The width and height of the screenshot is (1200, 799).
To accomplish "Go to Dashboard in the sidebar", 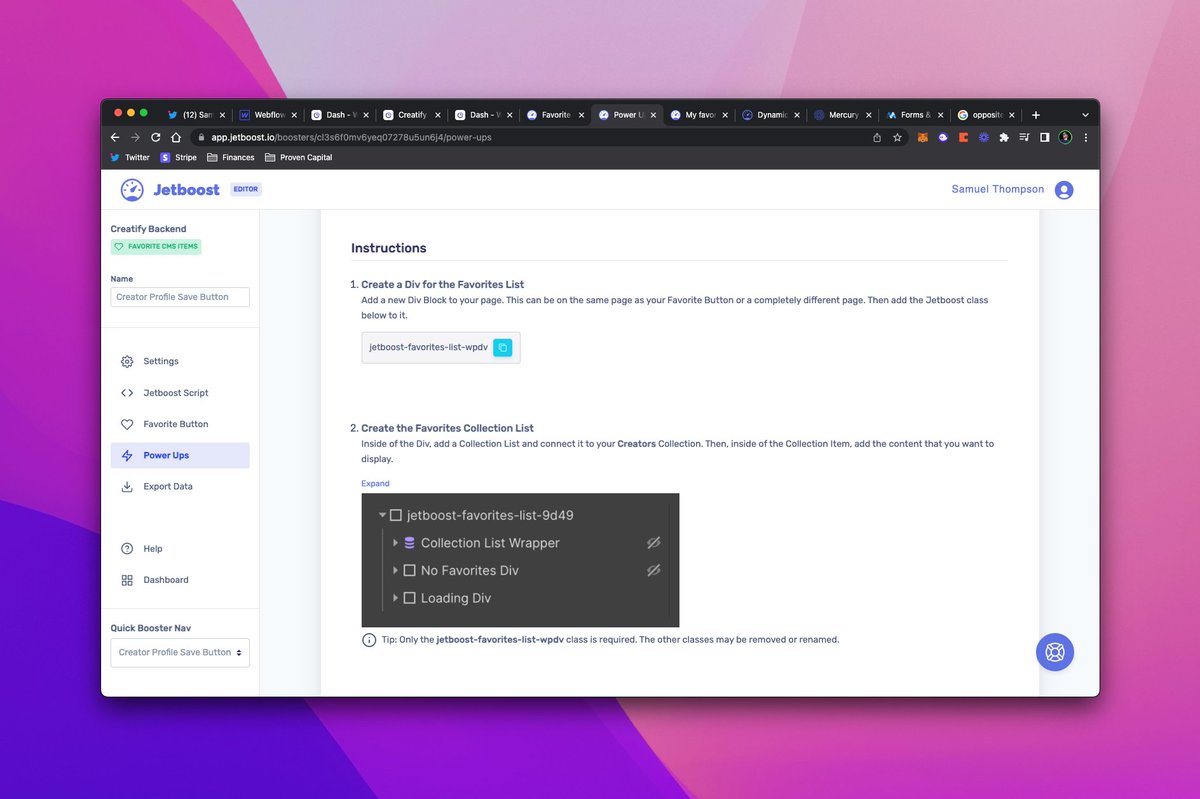I will [180, 580].
